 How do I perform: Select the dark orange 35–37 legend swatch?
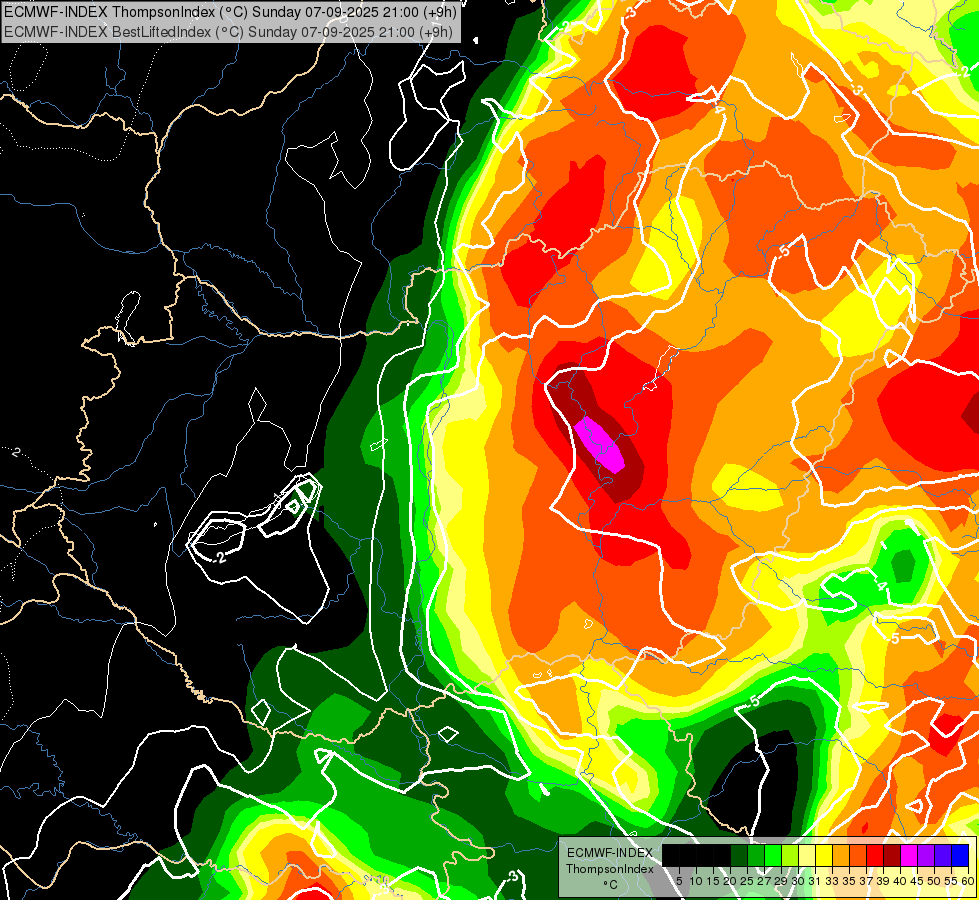858,855
